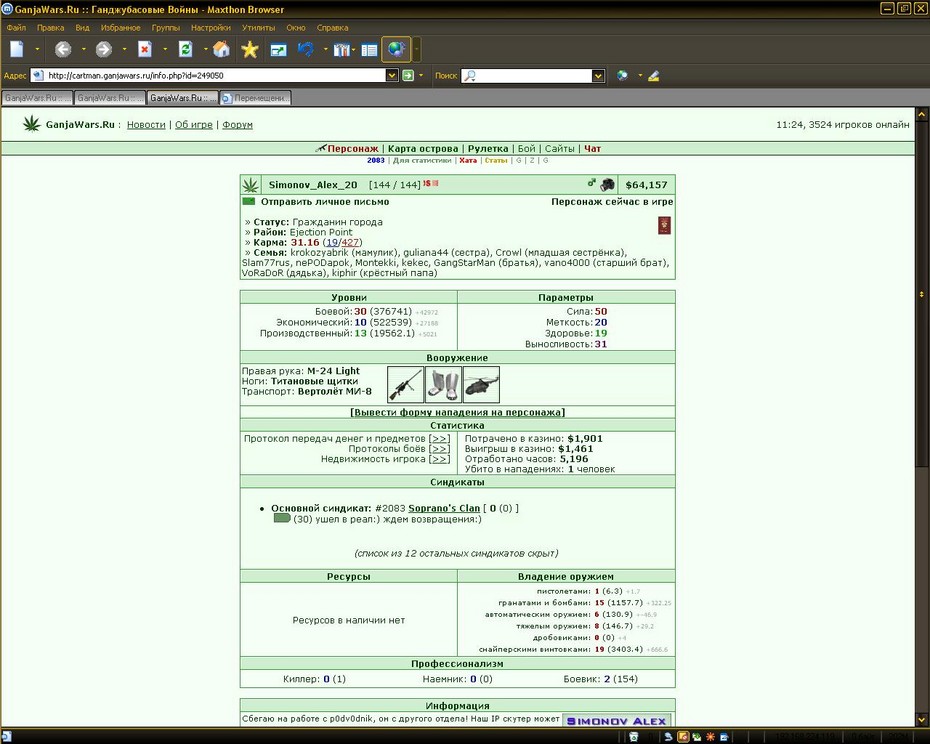Expand the address bar URL dropdown

click(391, 75)
